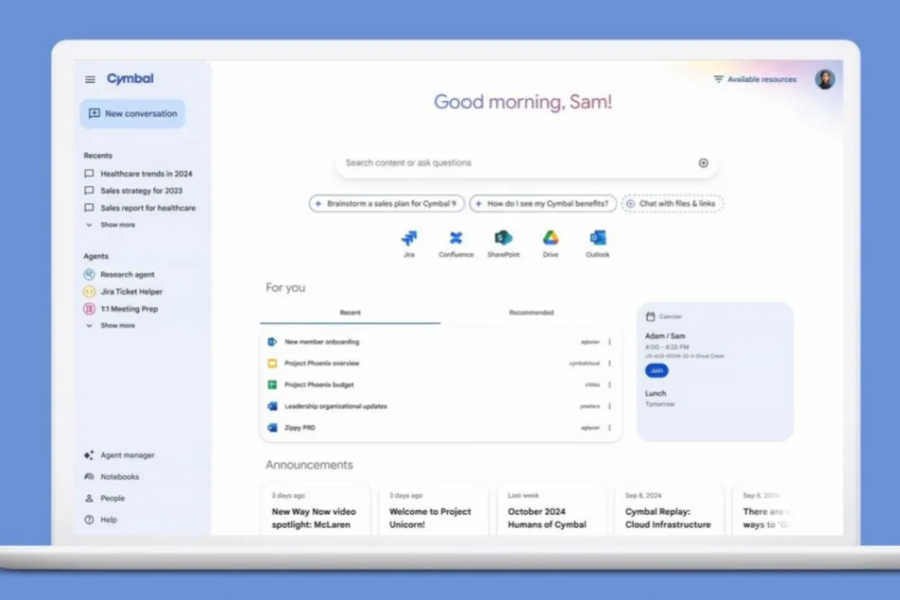Click the Cymbal logo
900x600 pixels.
[x=130, y=79]
